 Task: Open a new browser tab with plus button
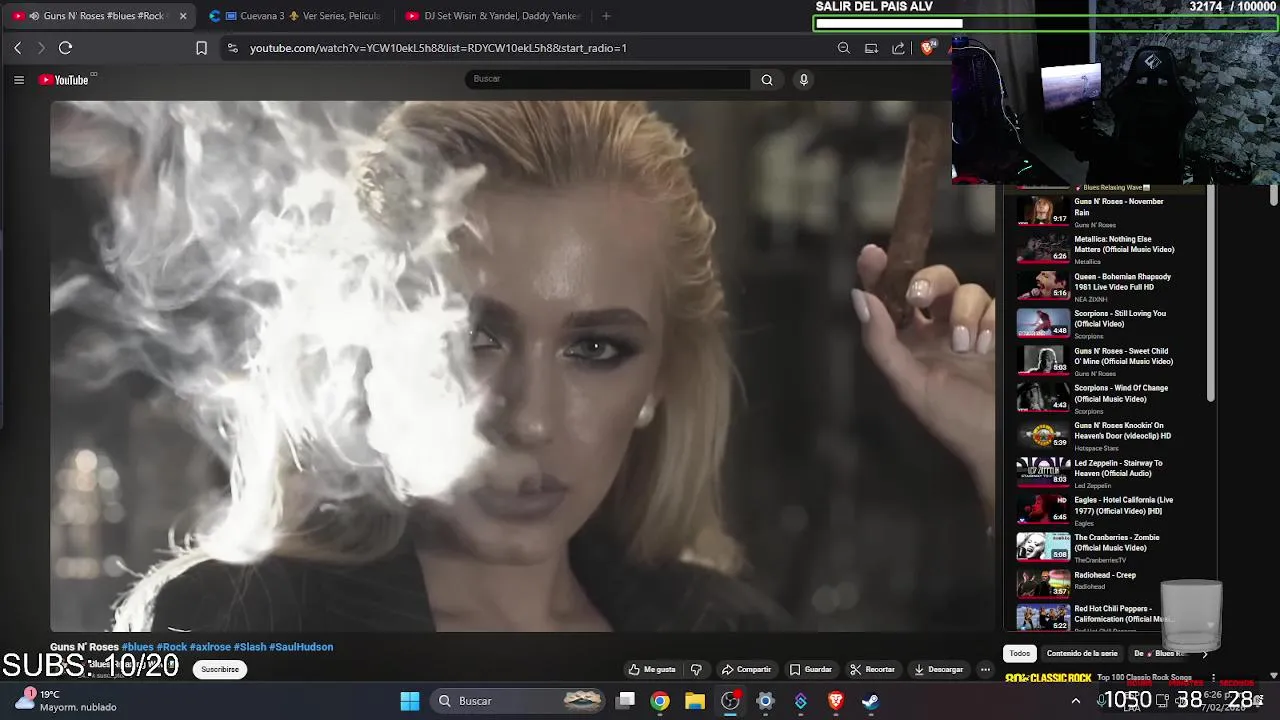(606, 16)
